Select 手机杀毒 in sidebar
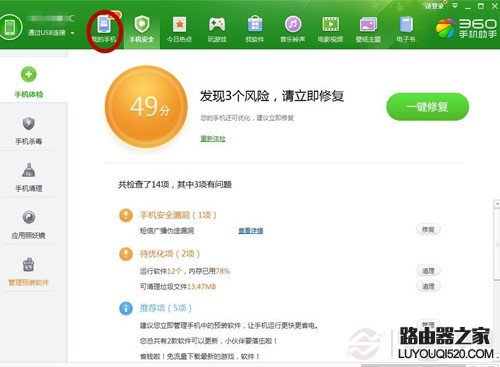The image size is (500, 367). click(x=29, y=131)
